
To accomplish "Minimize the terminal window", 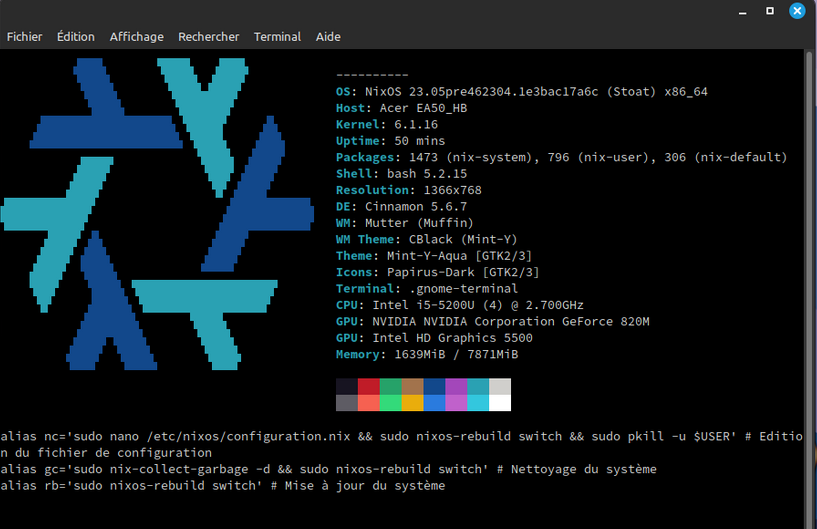I will point(742,11).
